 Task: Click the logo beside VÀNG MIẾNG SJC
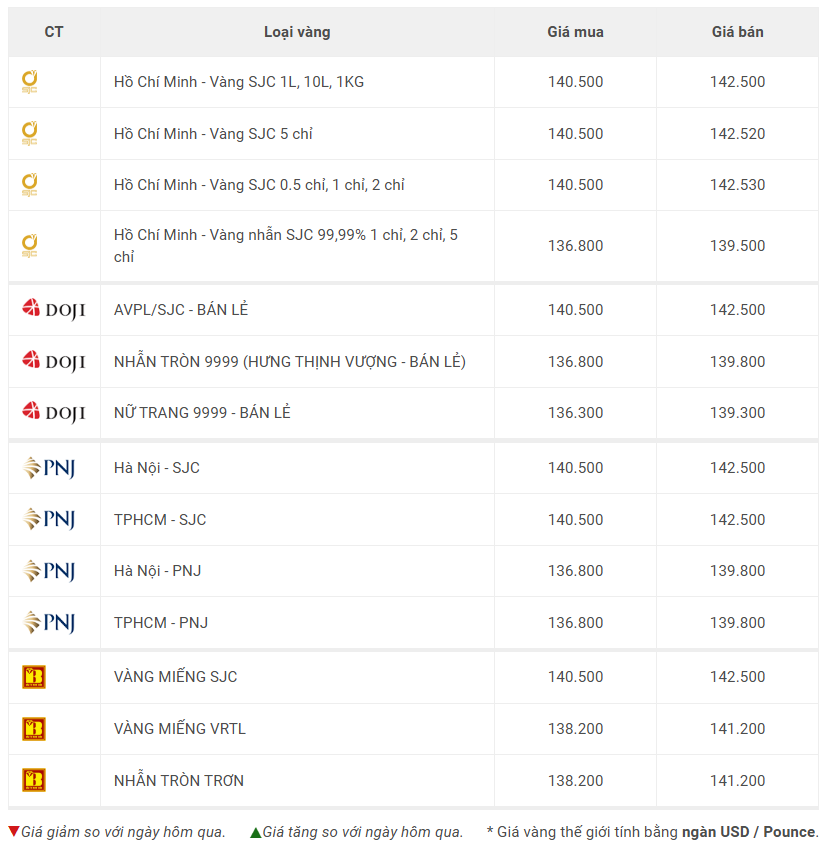(34, 677)
